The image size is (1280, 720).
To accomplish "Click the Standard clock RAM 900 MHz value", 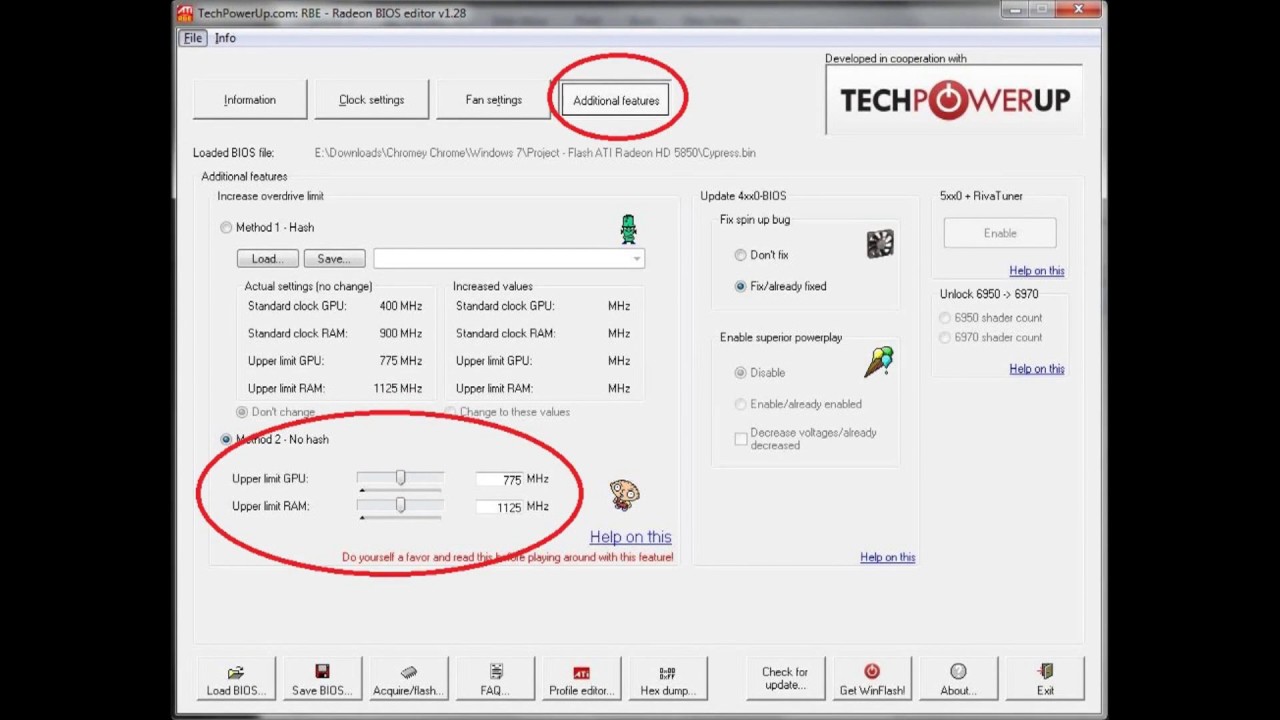I will click(400, 333).
